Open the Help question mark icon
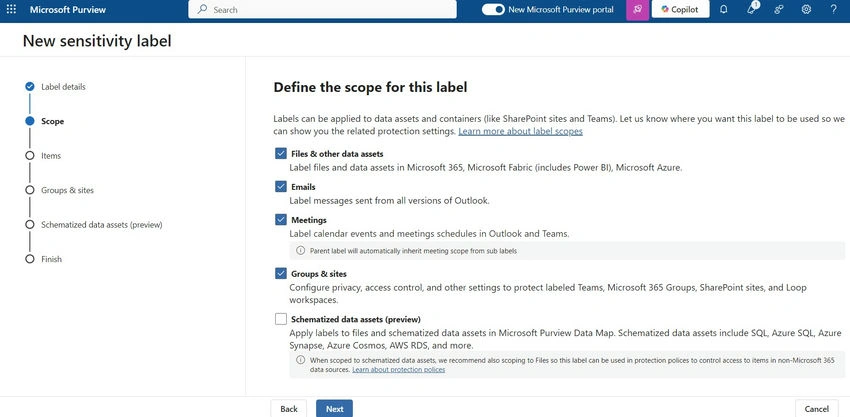Screen dimensions: 850x417 click(834, 9)
